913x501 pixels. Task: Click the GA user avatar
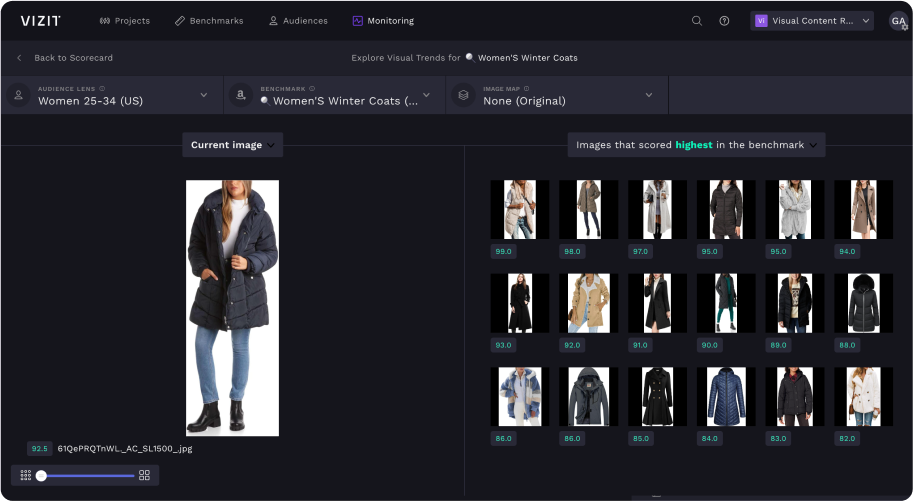click(898, 20)
